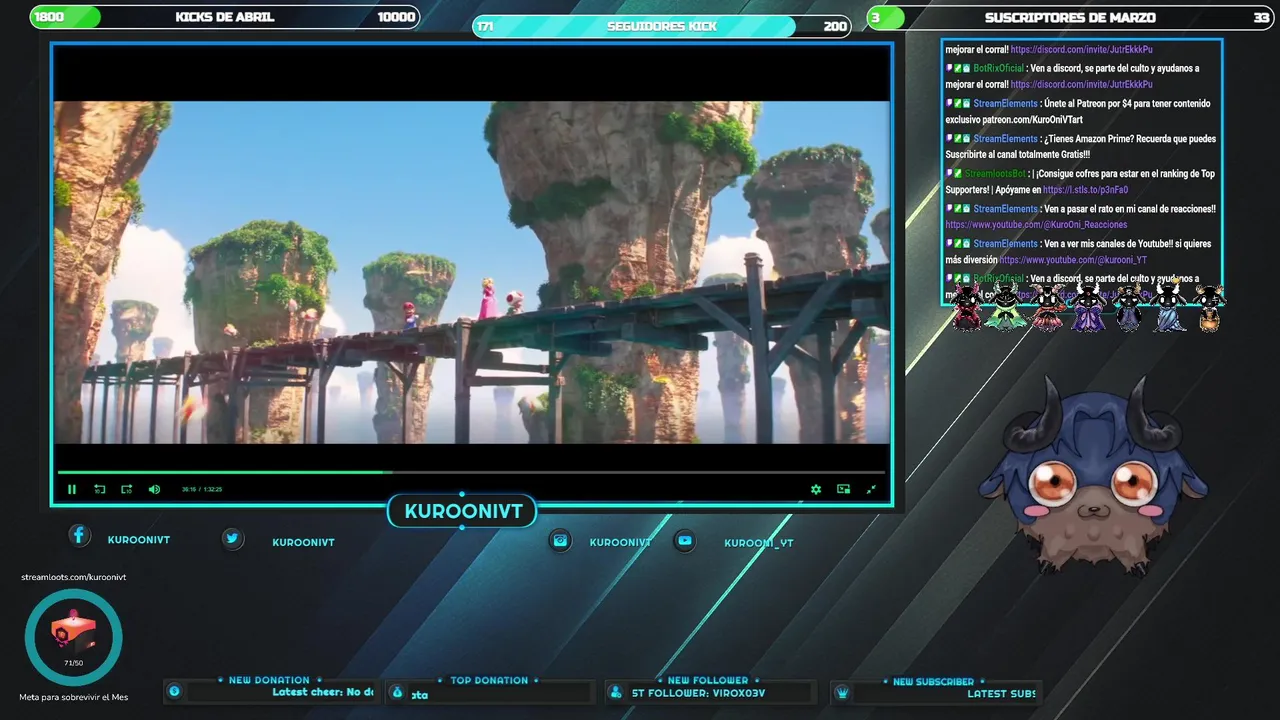Click the 33 Suscriptores de Marzo goal value
Screen dimensions: 1280x720
(x=1261, y=17)
